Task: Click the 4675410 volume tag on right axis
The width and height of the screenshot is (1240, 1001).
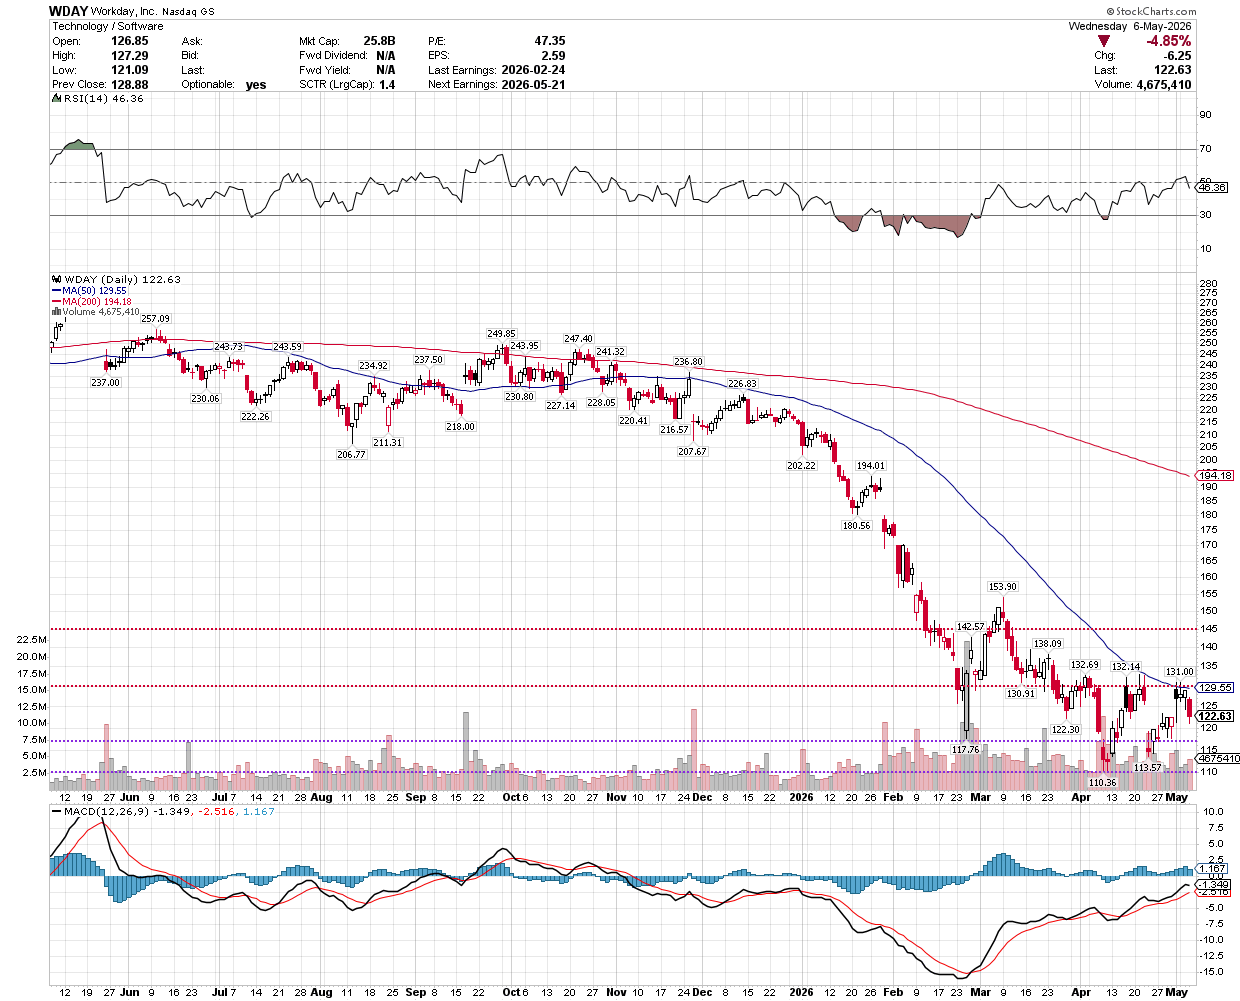Action: coord(1218,759)
